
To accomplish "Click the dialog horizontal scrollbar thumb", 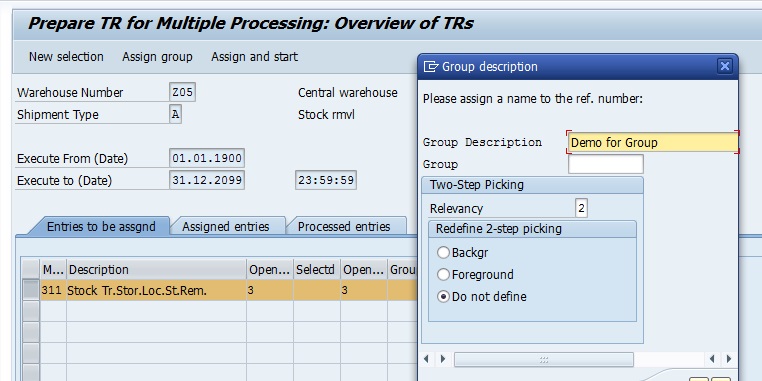I will coord(543,360).
